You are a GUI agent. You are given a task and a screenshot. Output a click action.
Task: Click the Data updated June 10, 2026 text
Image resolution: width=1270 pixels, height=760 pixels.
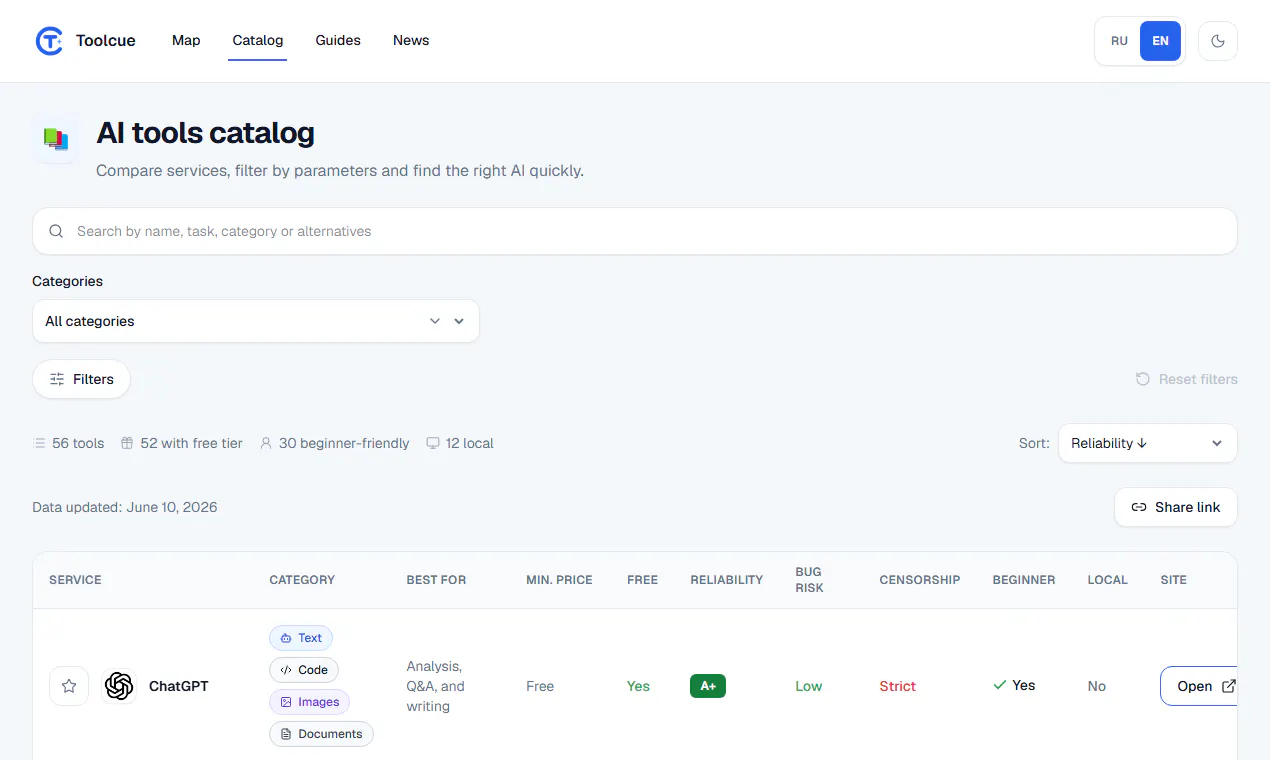pyautogui.click(x=125, y=507)
